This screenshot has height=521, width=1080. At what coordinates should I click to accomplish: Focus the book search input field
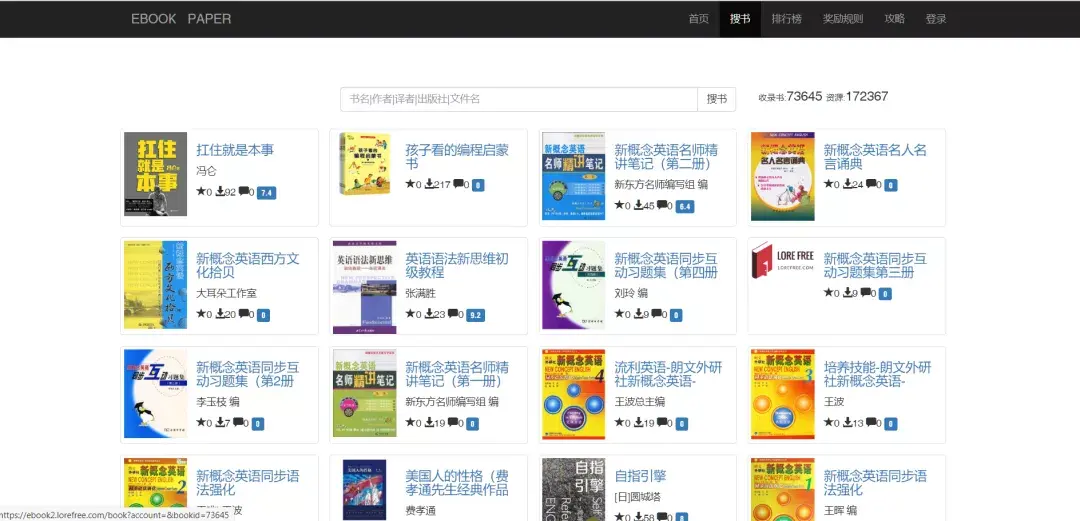click(518, 99)
